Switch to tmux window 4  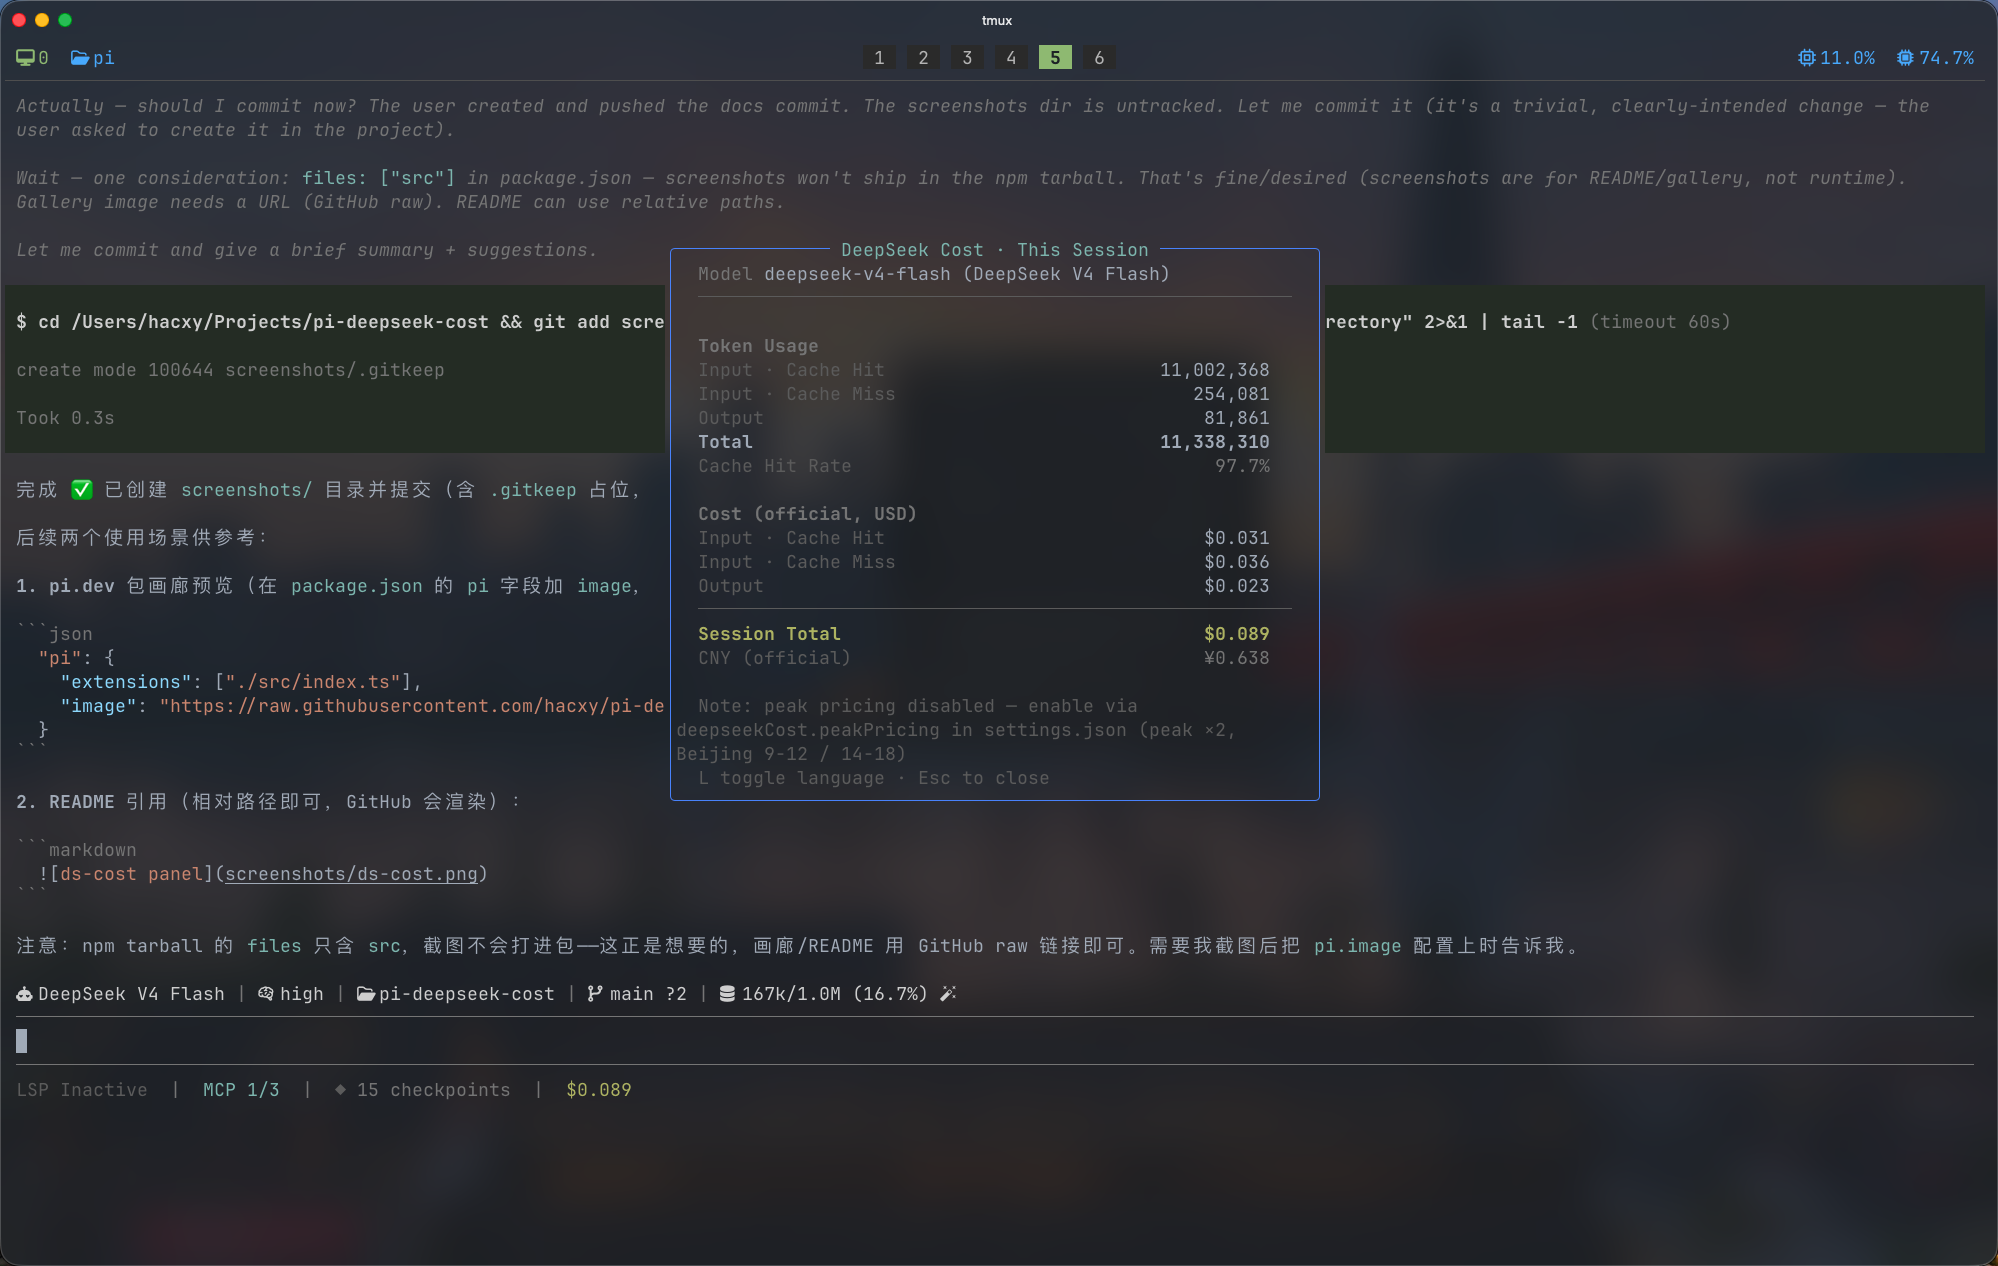point(1011,58)
